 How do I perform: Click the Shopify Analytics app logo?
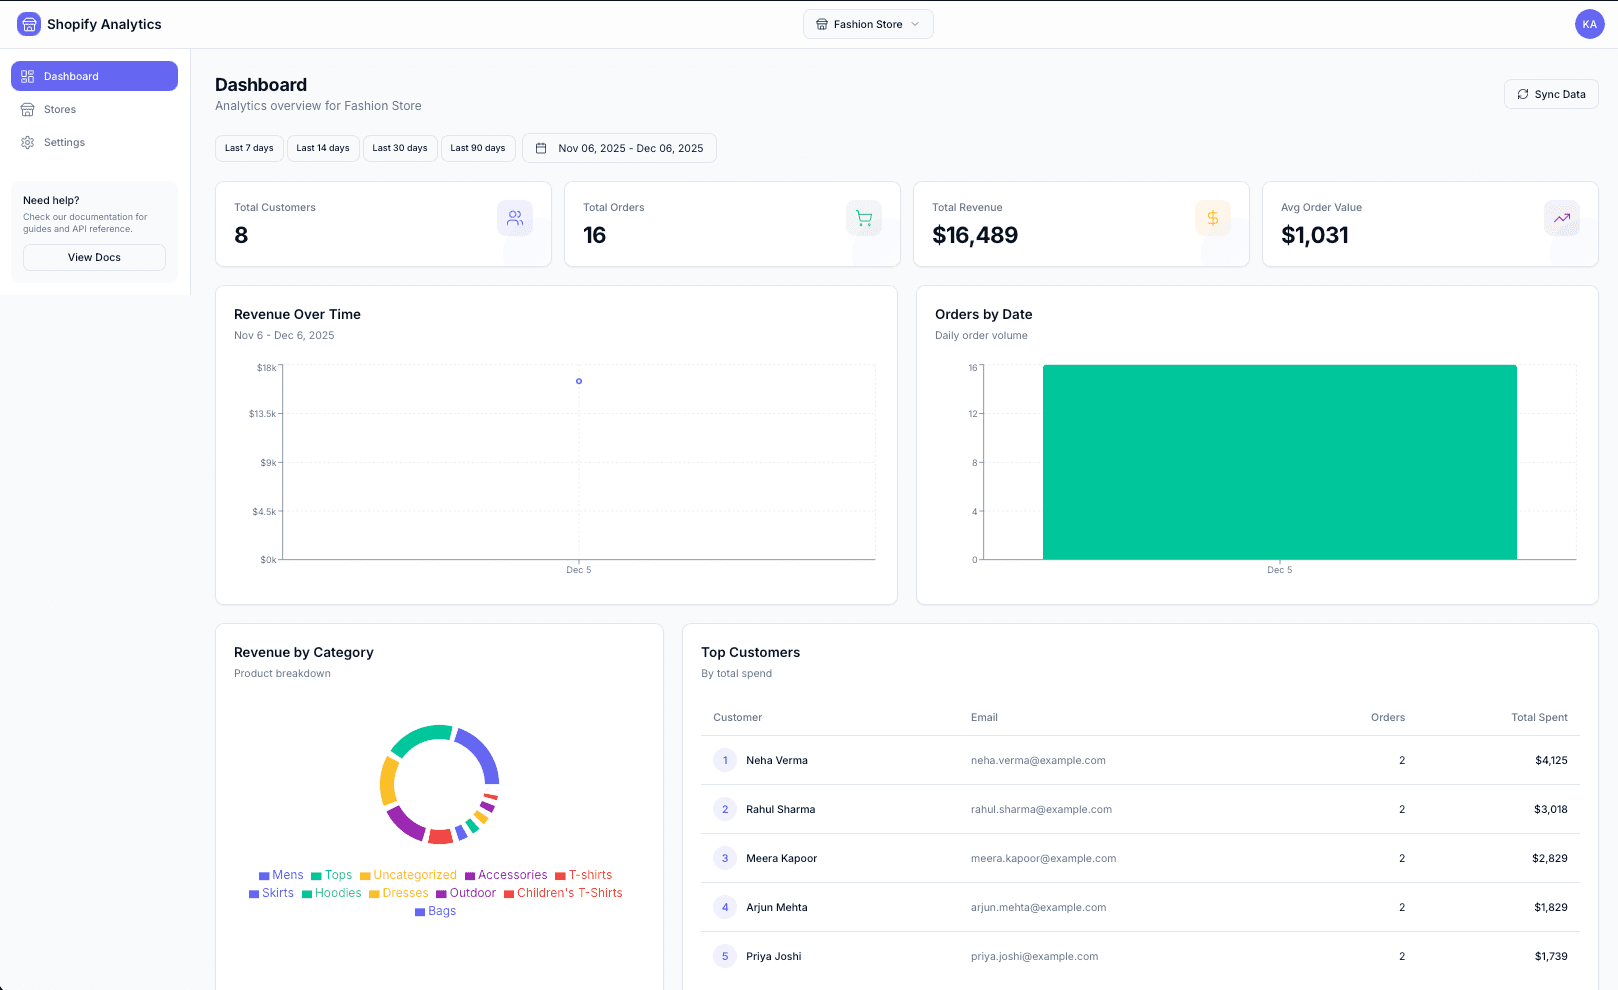pyautogui.click(x=29, y=23)
